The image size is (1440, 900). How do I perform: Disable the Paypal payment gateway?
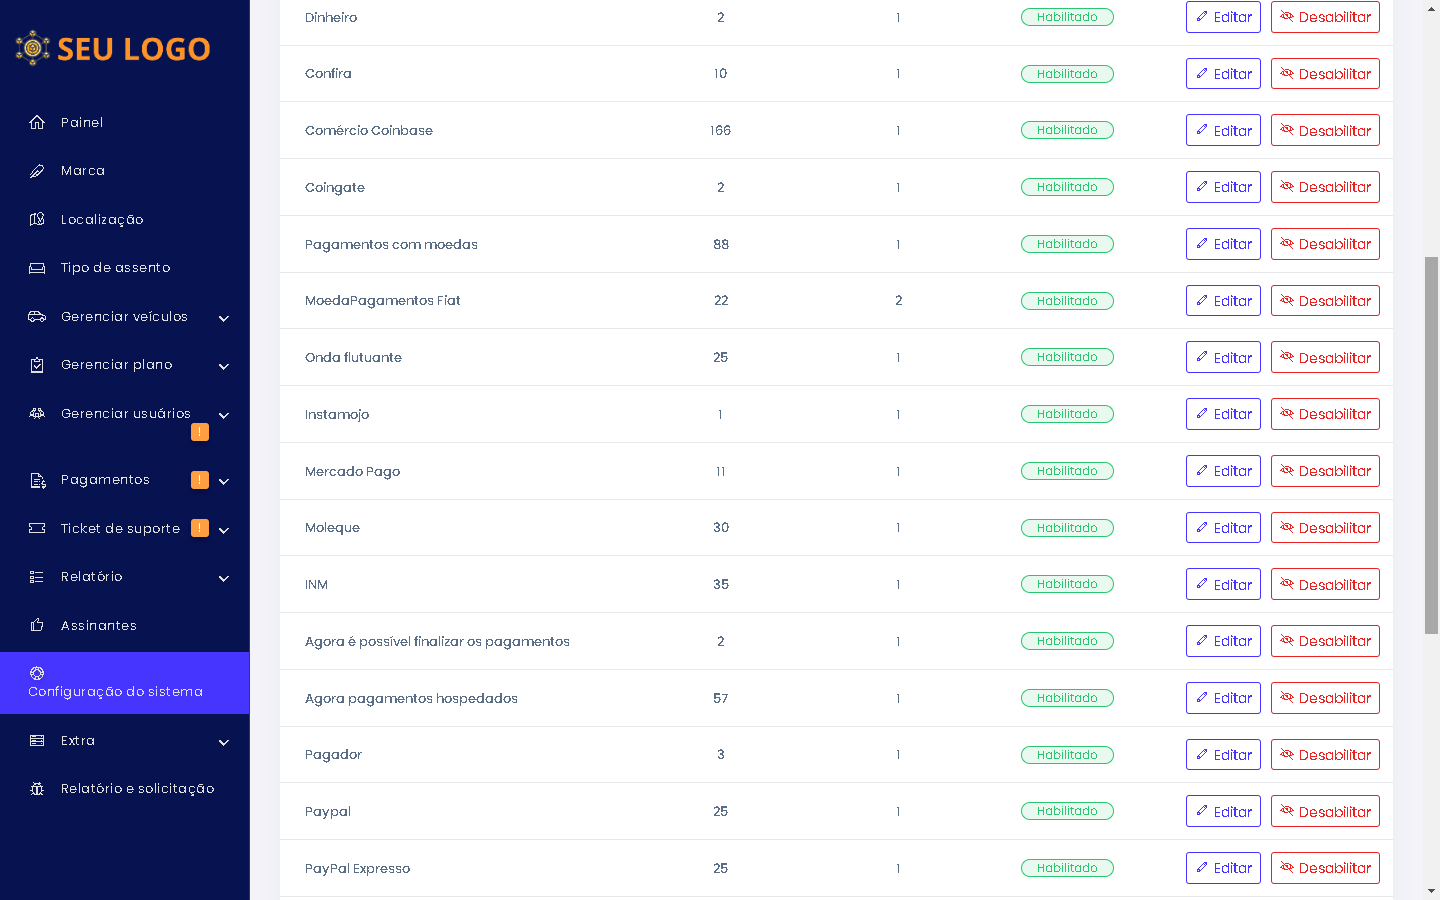(1324, 811)
